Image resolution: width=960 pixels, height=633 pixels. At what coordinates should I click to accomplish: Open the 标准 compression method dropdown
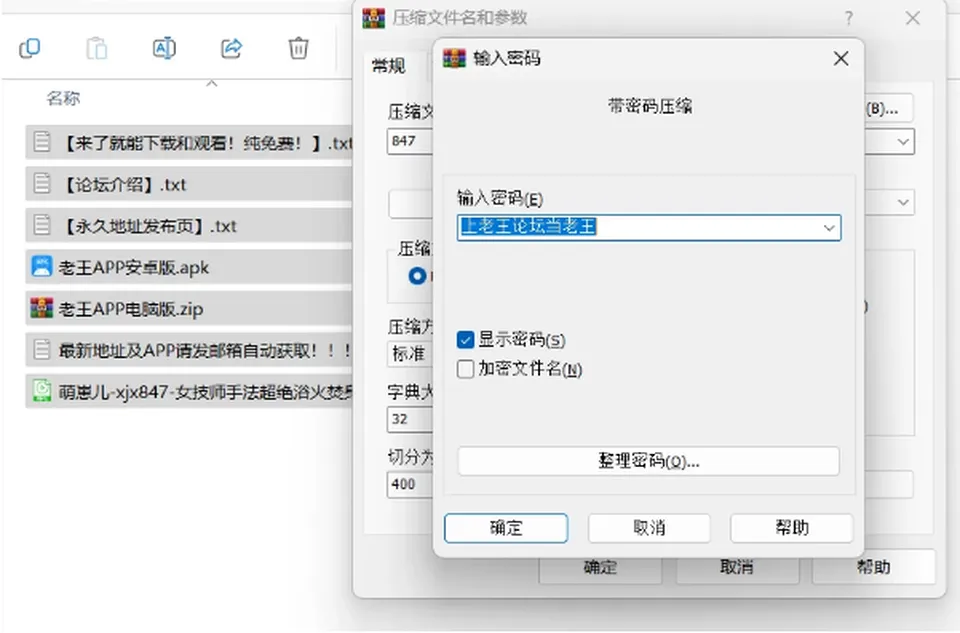[409, 354]
